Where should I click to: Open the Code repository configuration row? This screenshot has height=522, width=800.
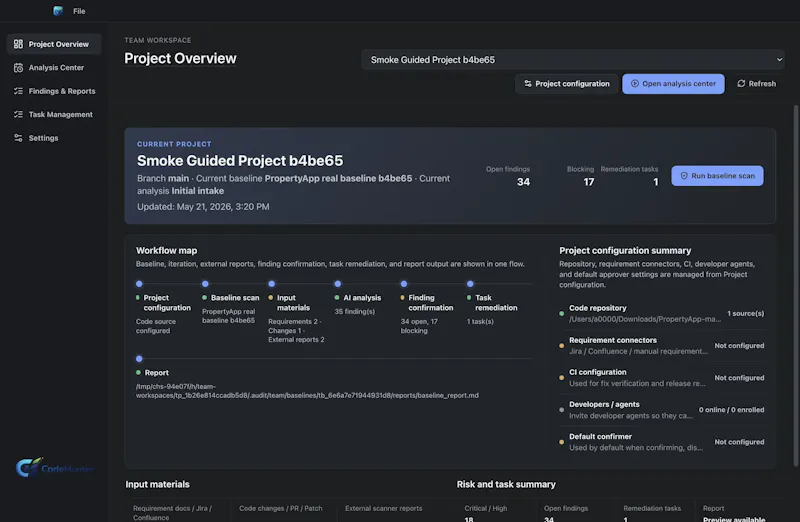click(x=662, y=313)
